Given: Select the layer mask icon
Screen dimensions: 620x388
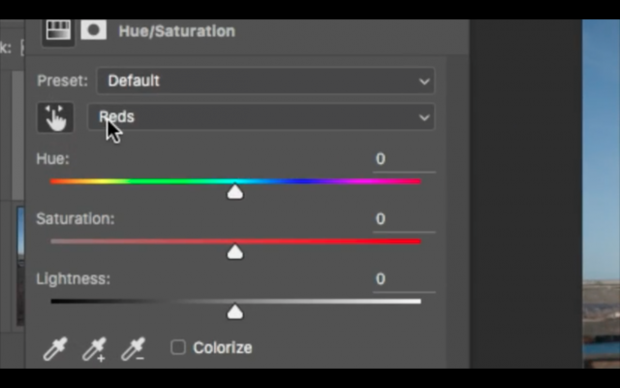Looking at the screenshot, I should (94, 30).
